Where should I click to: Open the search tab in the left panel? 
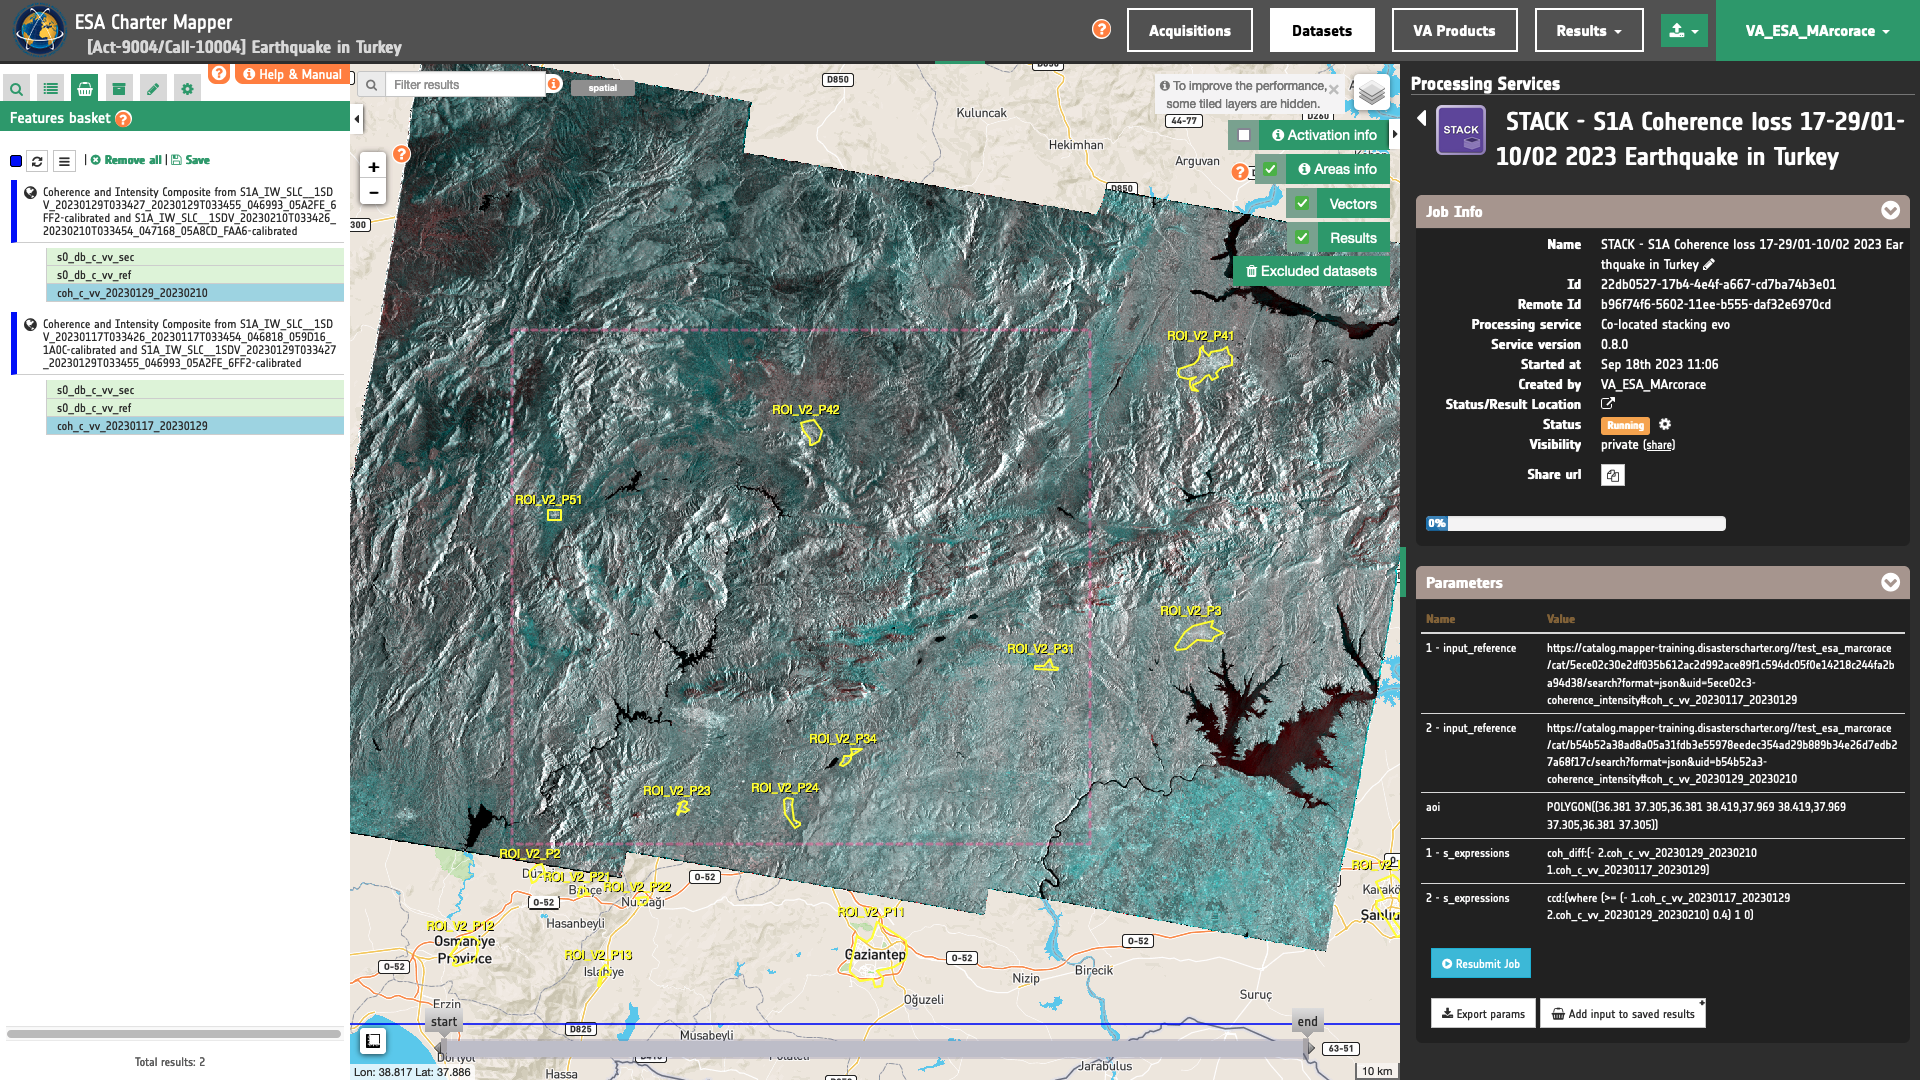(17, 89)
